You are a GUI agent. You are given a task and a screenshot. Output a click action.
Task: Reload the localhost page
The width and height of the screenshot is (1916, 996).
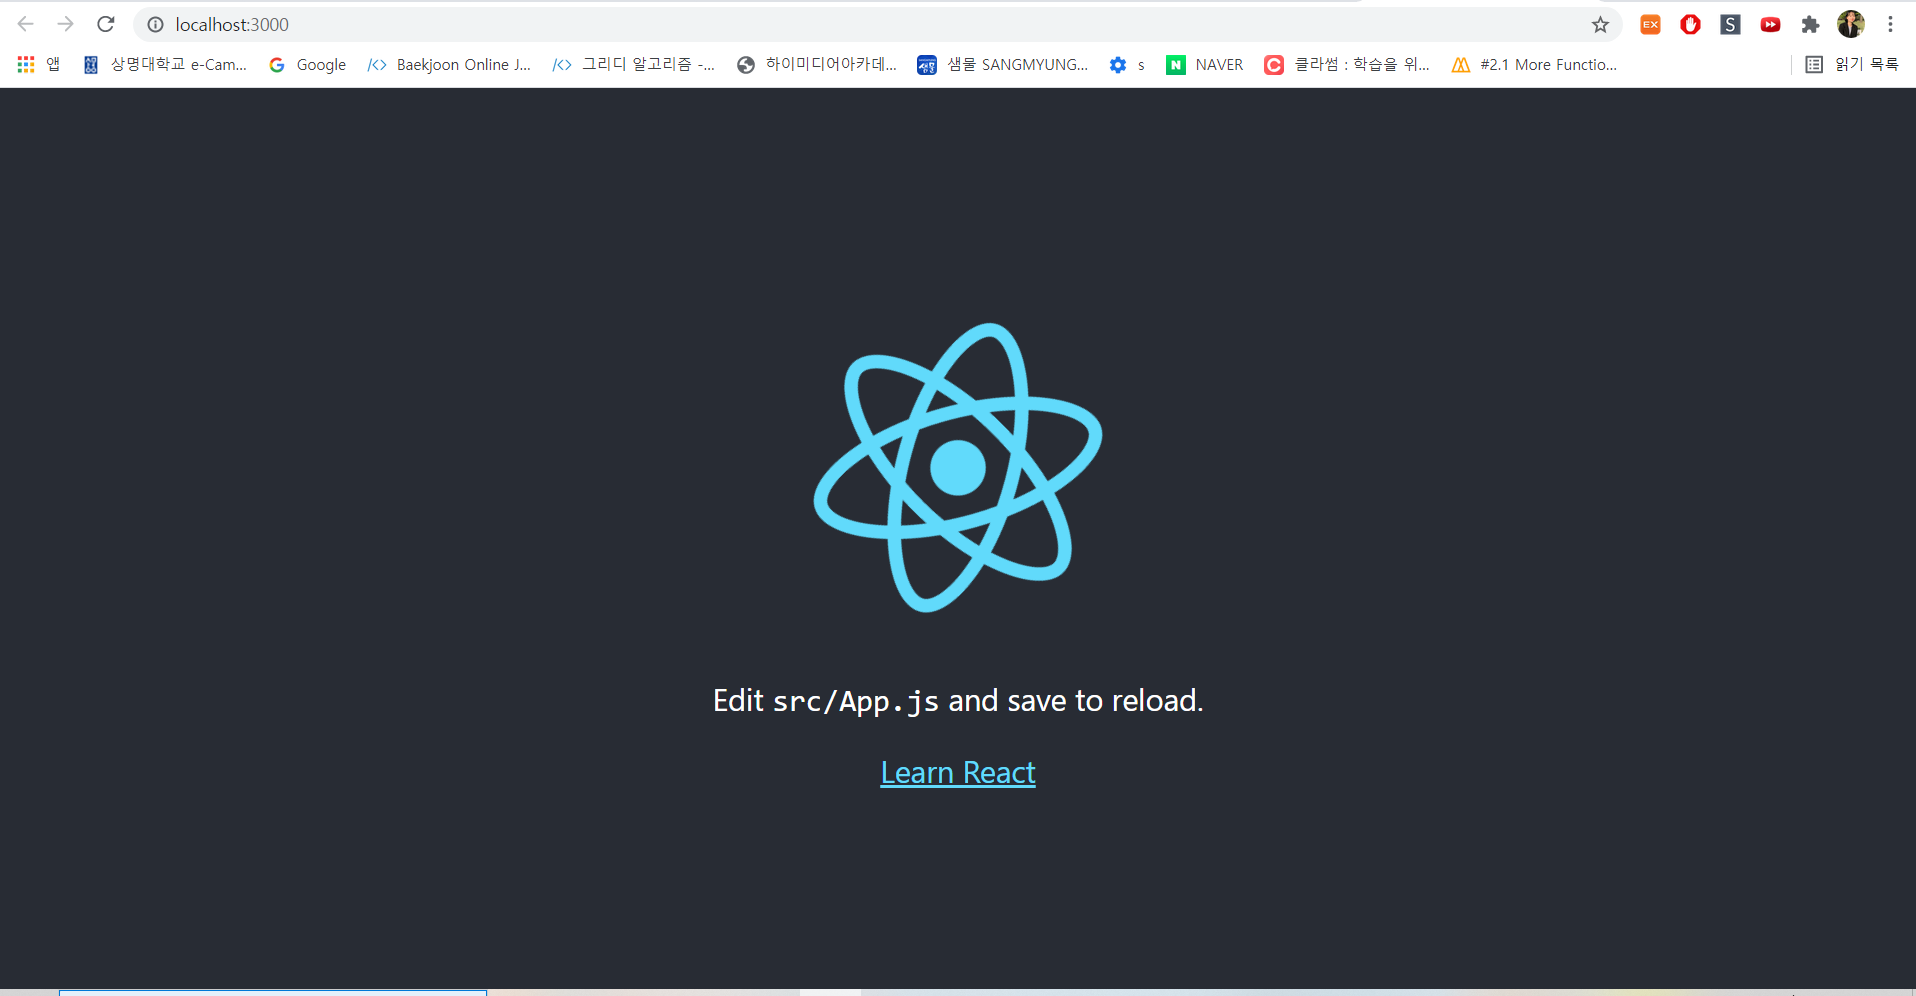106,24
